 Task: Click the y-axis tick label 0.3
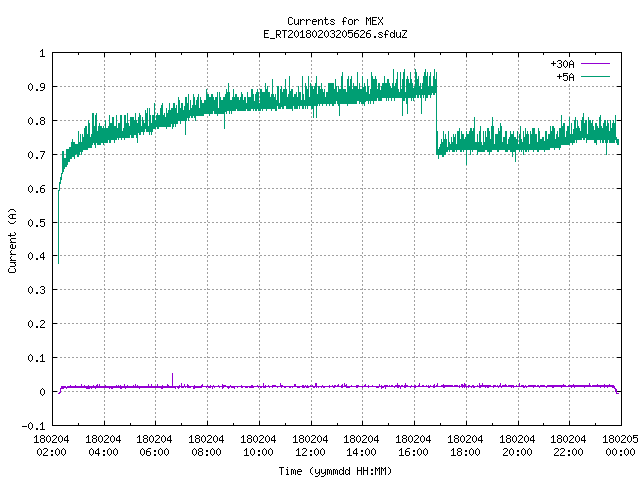pyautogui.click(x=36, y=290)
